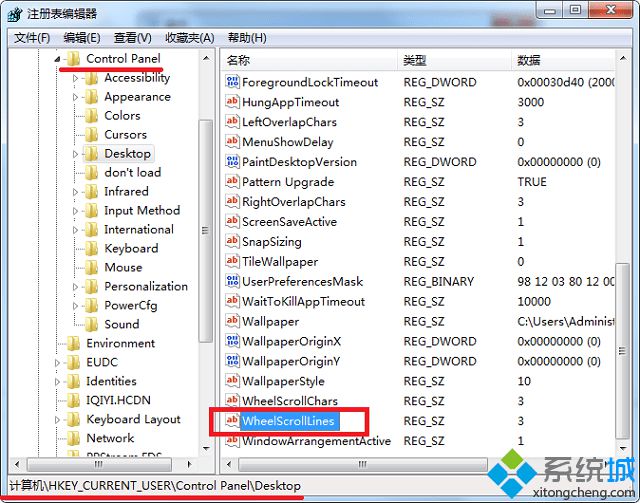Click the TileWallpaper string icon
The width and height of the screenshot is (640, 503).
232,261
